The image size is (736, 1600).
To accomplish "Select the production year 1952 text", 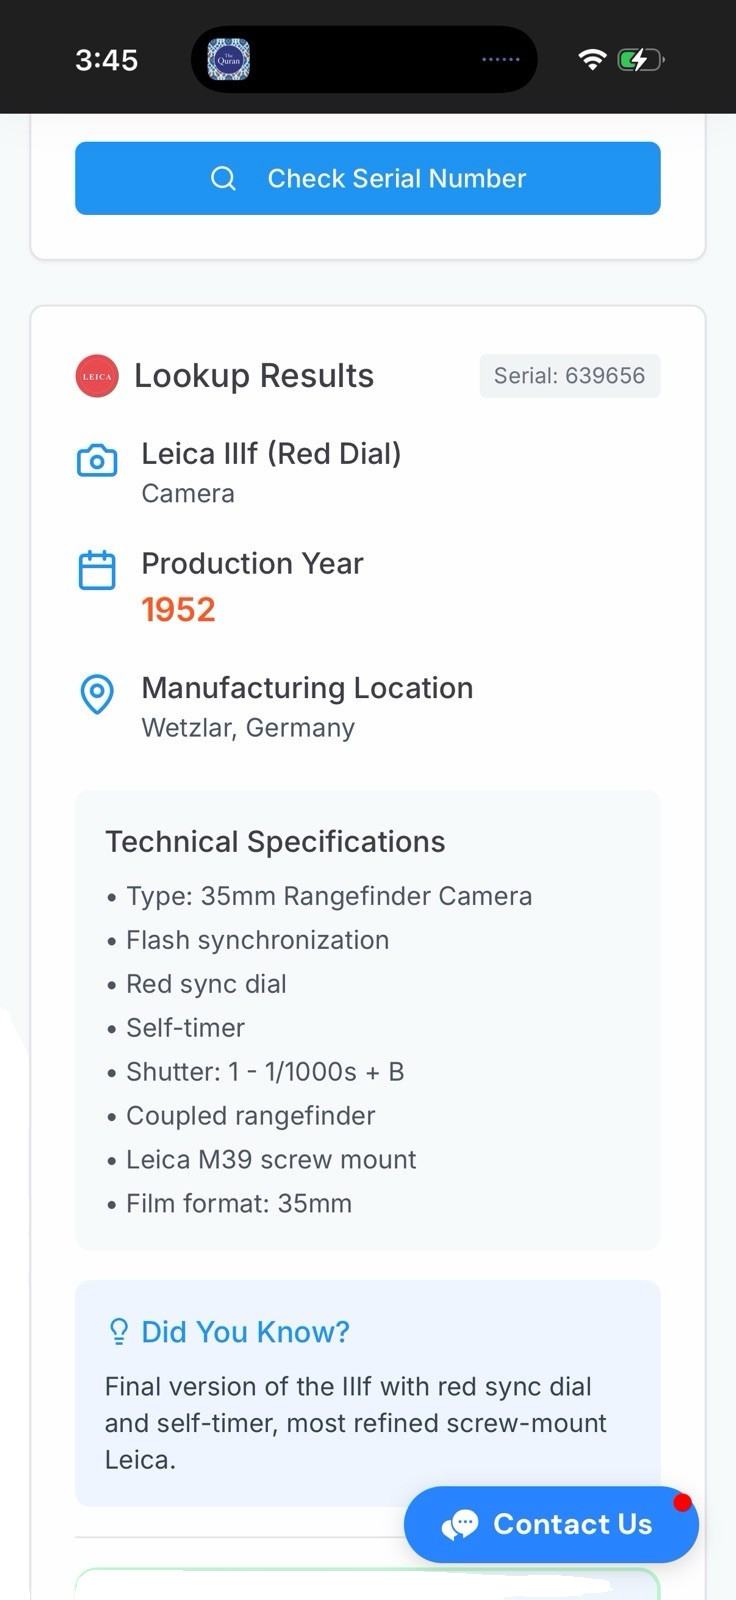I will [x=178, y=610].
